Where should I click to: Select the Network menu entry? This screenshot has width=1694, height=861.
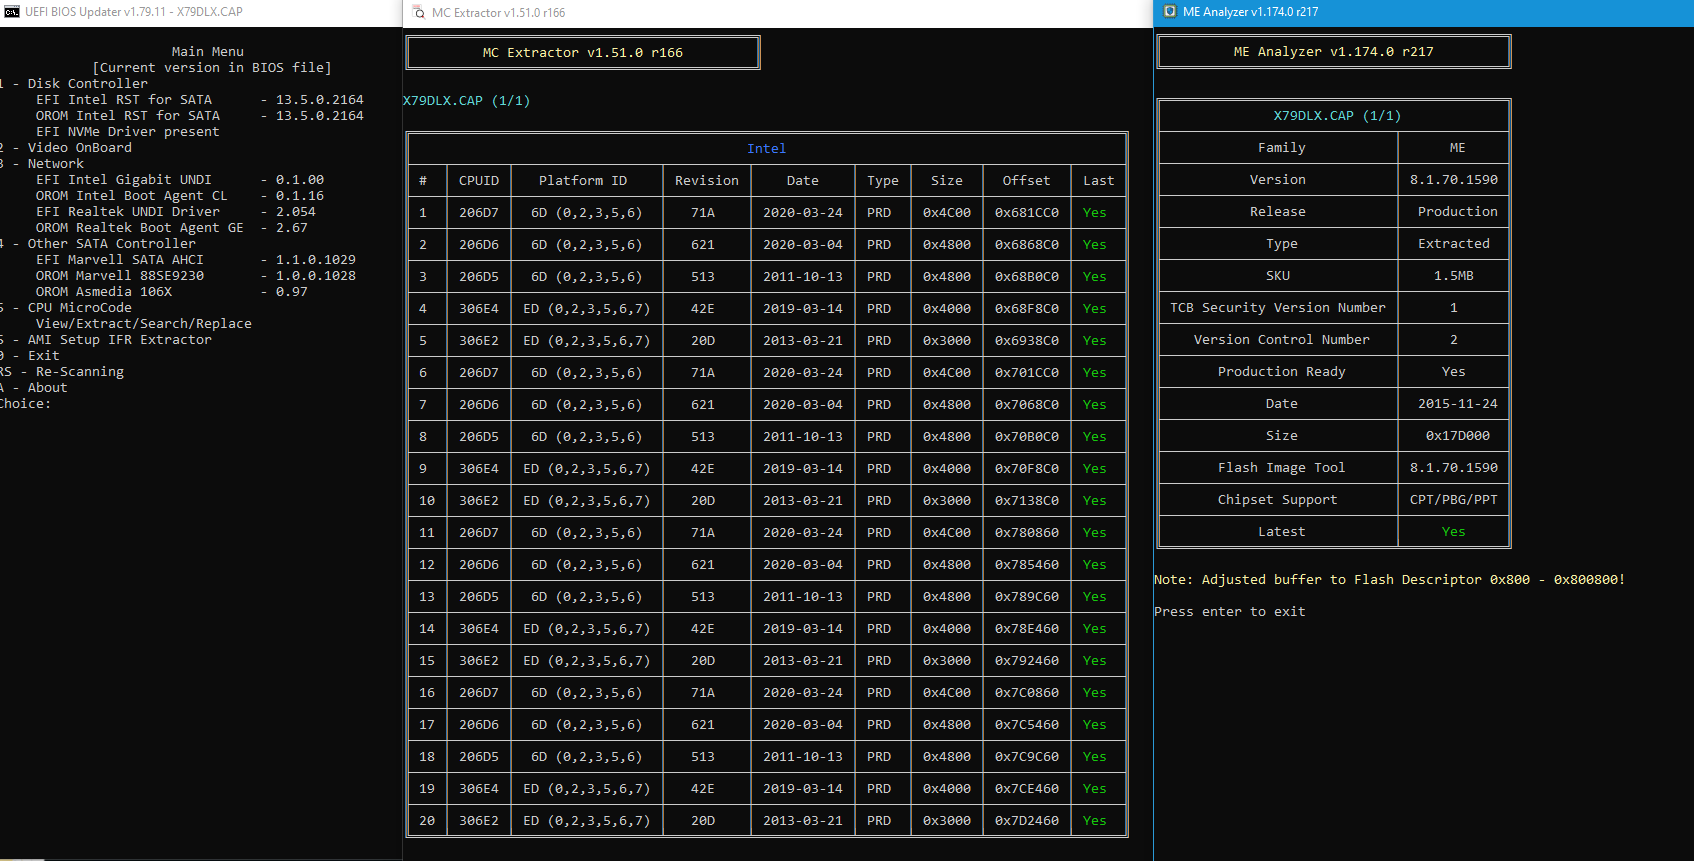[42, 164]
